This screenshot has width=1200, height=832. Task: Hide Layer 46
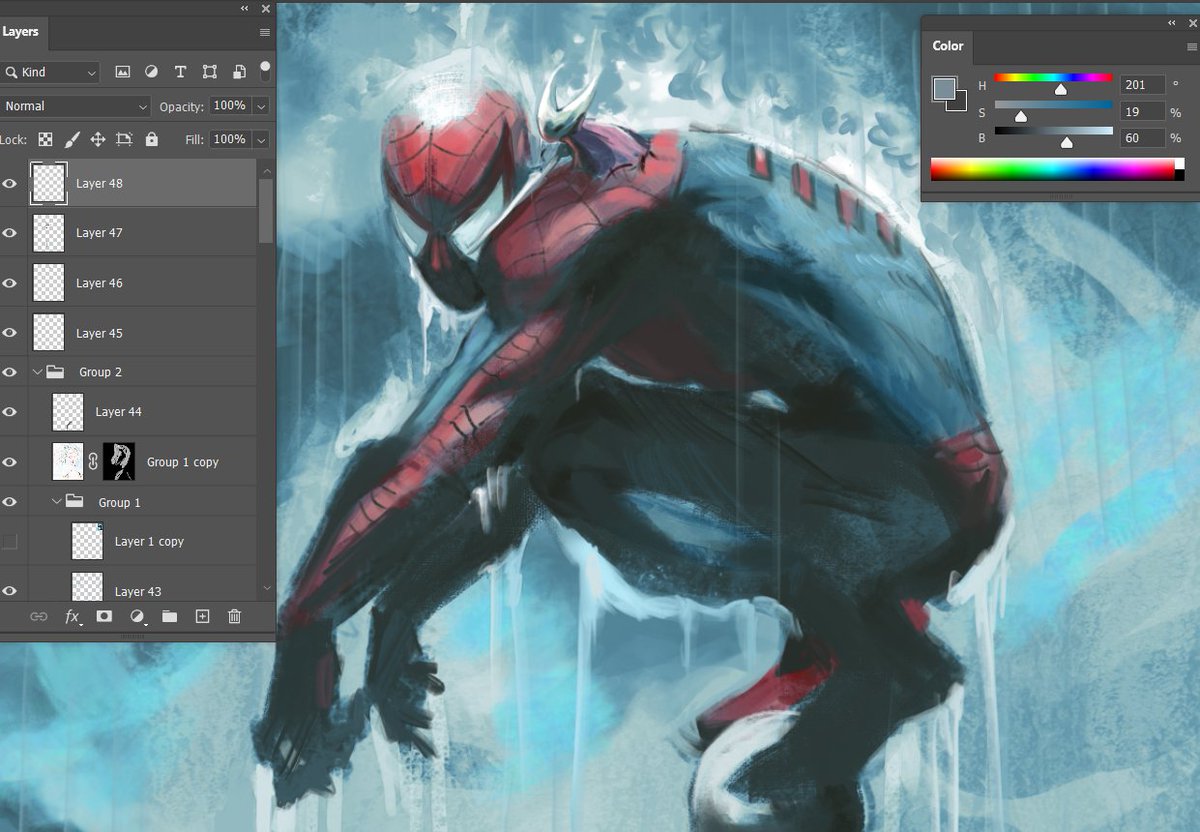(10, 283)
